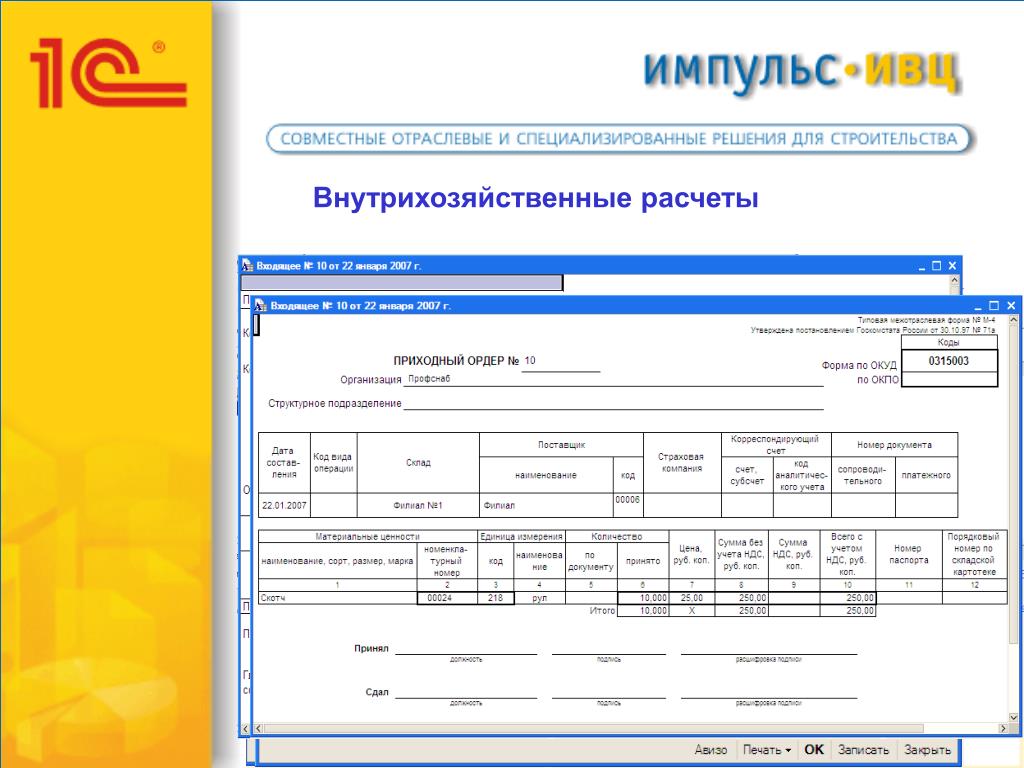Select the order number 10 field
Viewport: 1024px width, 768px height.
[x=560, y=361]
